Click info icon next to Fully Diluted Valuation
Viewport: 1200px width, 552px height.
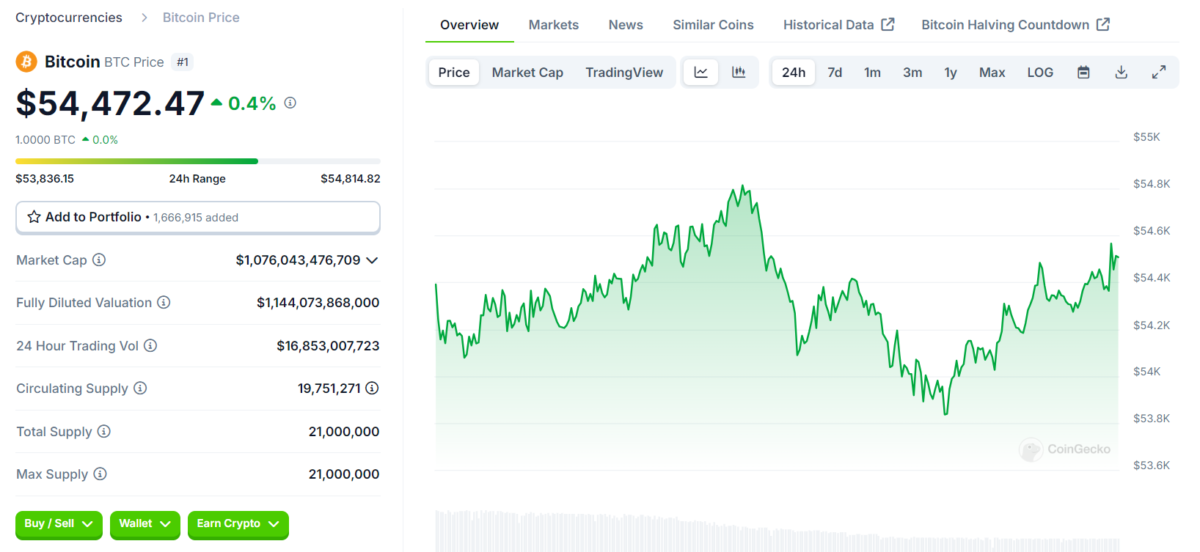(164, 303)
